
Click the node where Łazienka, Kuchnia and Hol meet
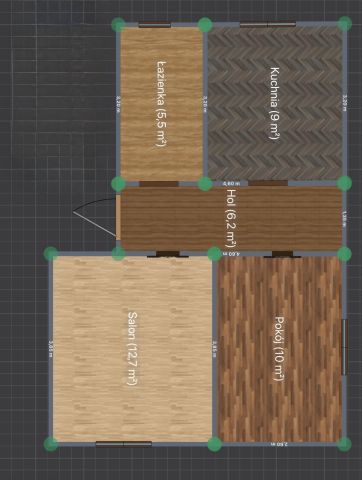205,184
